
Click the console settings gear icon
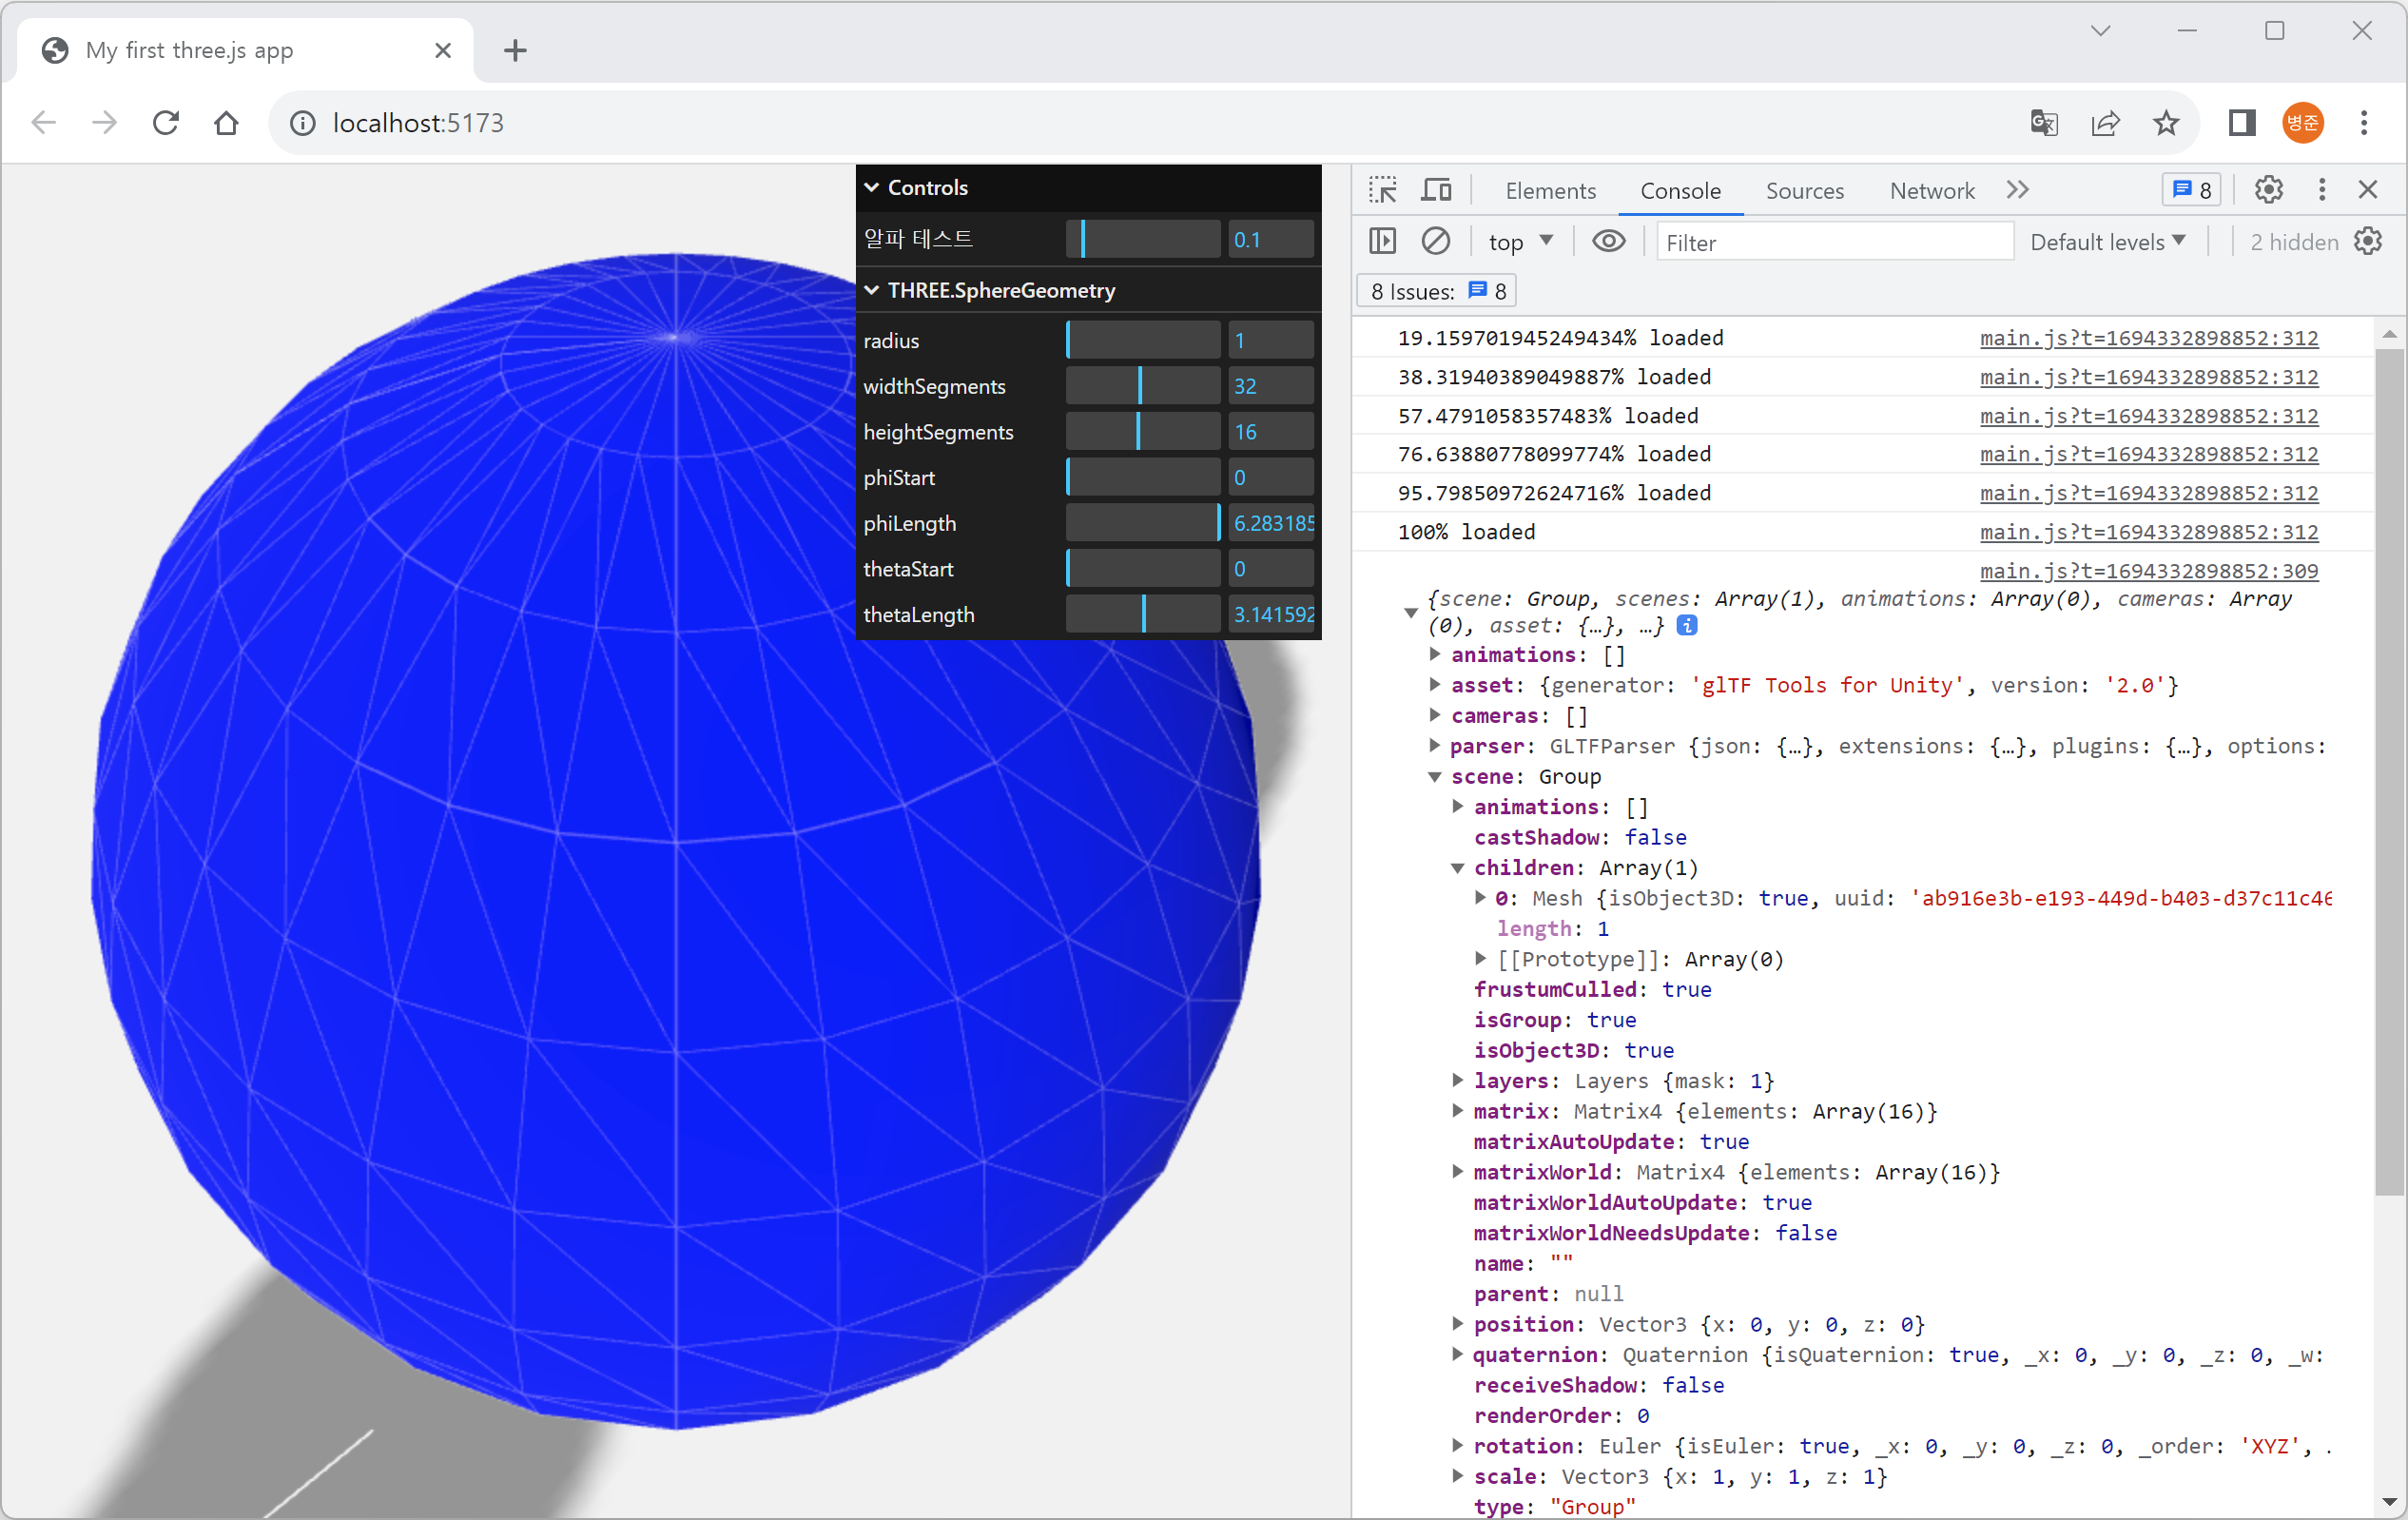coord(2368,241)
